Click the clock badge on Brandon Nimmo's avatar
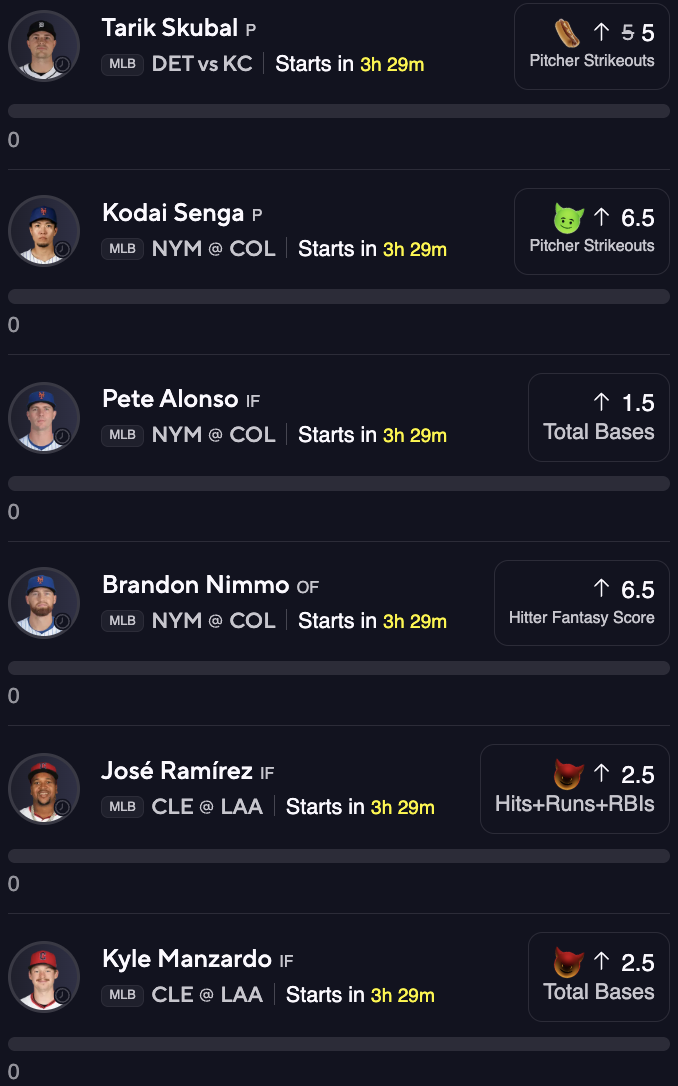This screenshot has height=1086, width=678. (62, 621)
